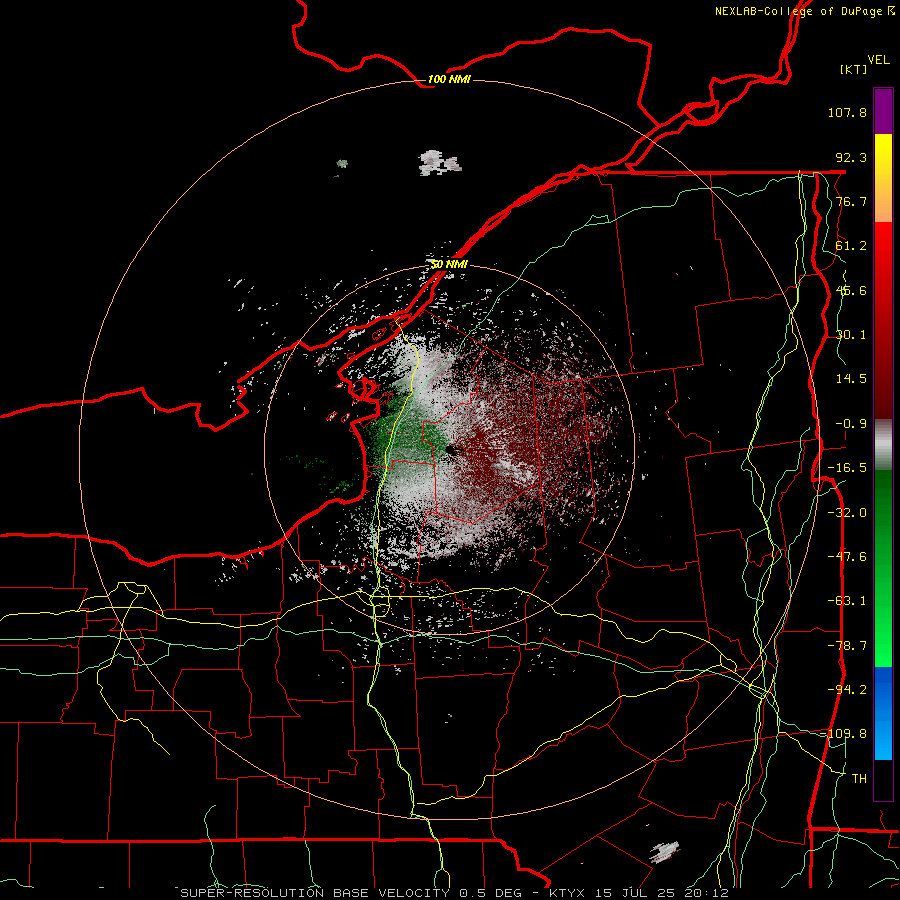Select the -47.6 velocity scale value
This screenshot has width=900, height=900.
(847, 557)
